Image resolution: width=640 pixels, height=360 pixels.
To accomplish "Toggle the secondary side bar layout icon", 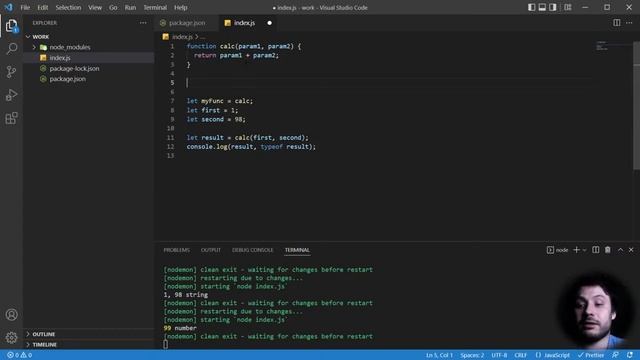I will (x=553, y=7).
